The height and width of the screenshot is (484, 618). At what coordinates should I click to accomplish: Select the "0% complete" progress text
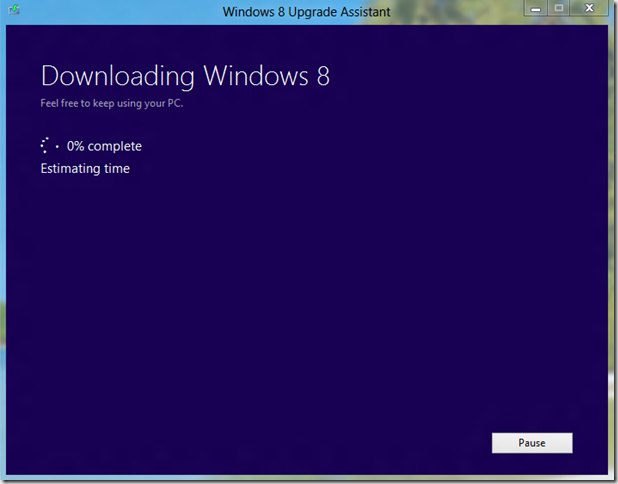(x=104, y=146)
